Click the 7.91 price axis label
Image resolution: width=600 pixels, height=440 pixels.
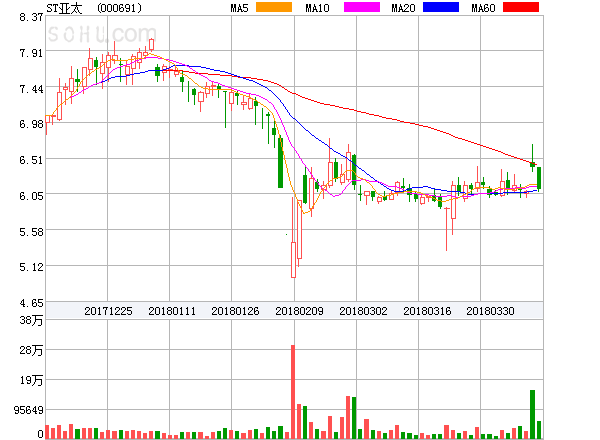pyautogui.click(x=31, y=53)
